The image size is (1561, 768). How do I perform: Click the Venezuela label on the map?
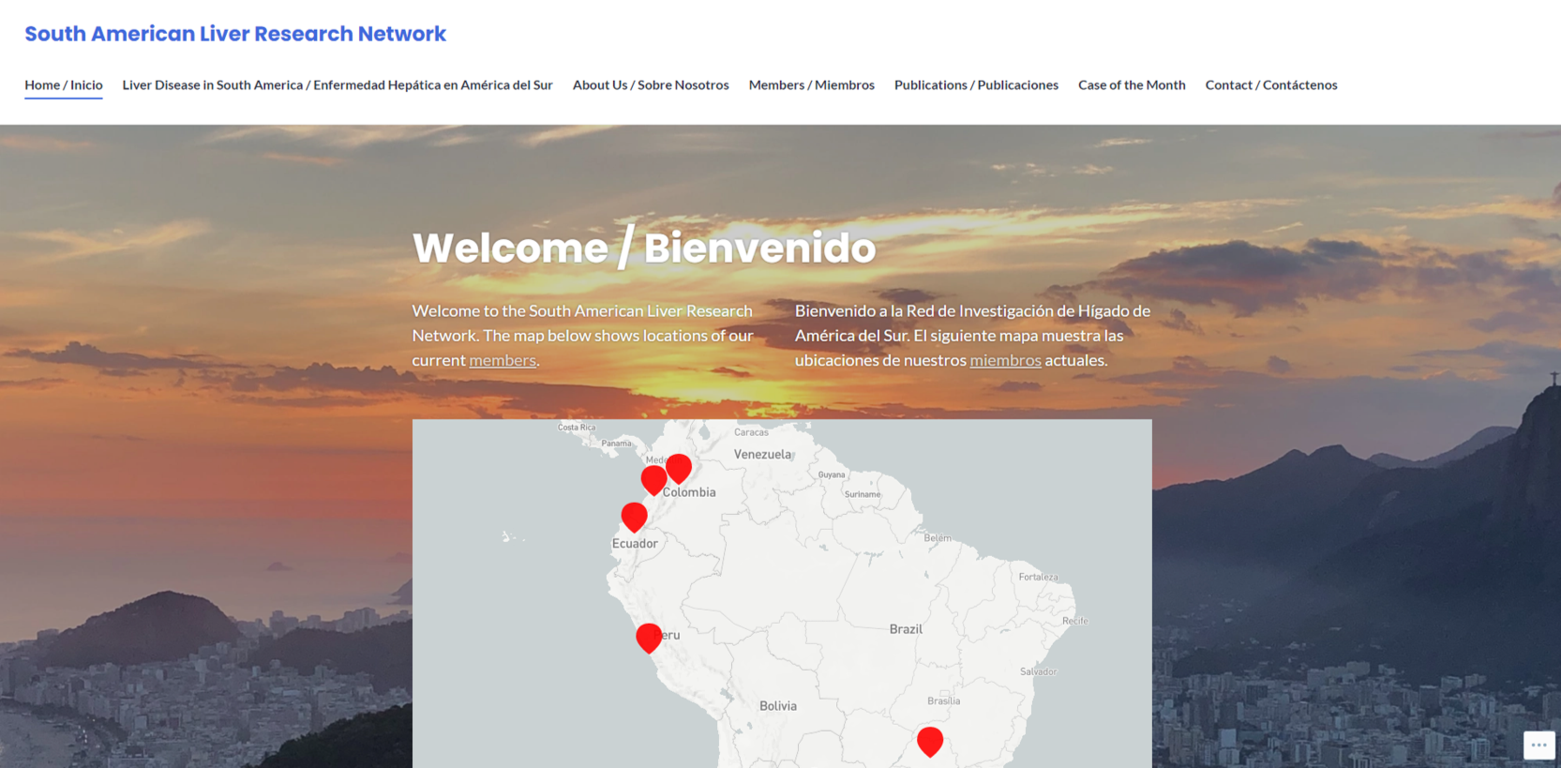click(x=762, y=454)
